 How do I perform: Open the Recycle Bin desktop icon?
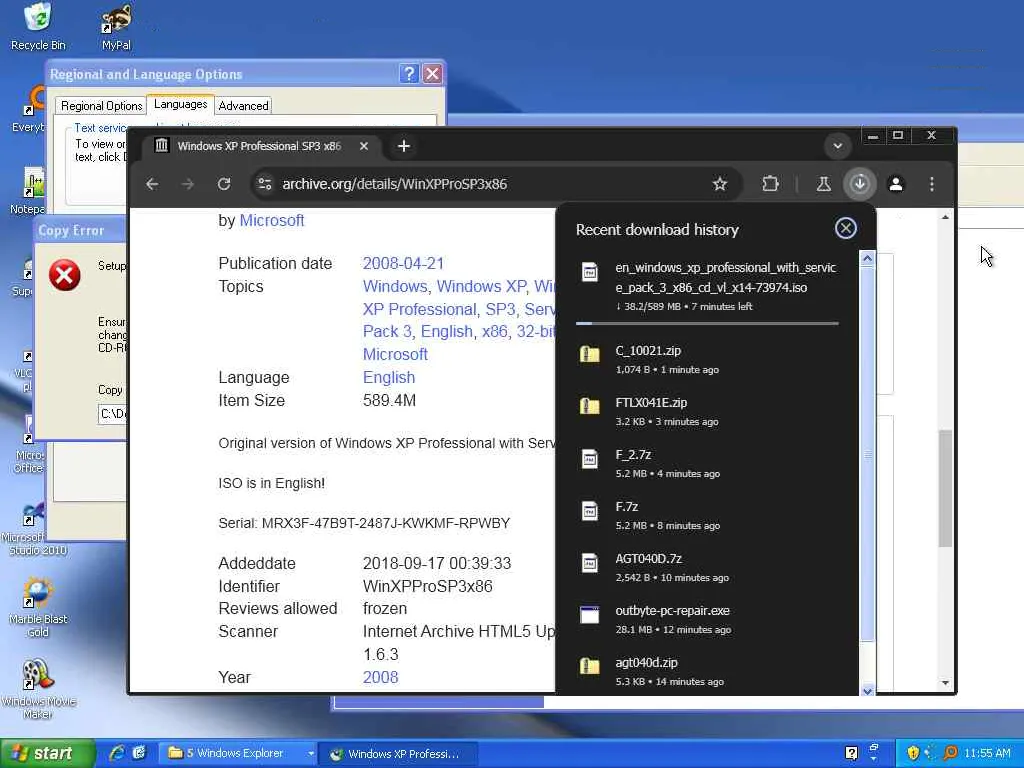point(38,26)
